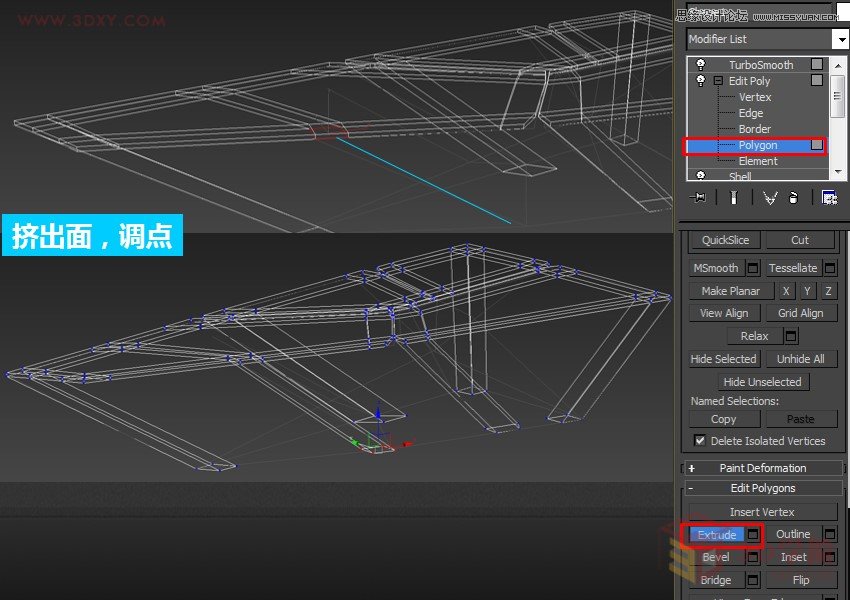The height and width of the screenshot is (600, 850).
Task: Open the Inset settings box icon
Action: (828, 557)
